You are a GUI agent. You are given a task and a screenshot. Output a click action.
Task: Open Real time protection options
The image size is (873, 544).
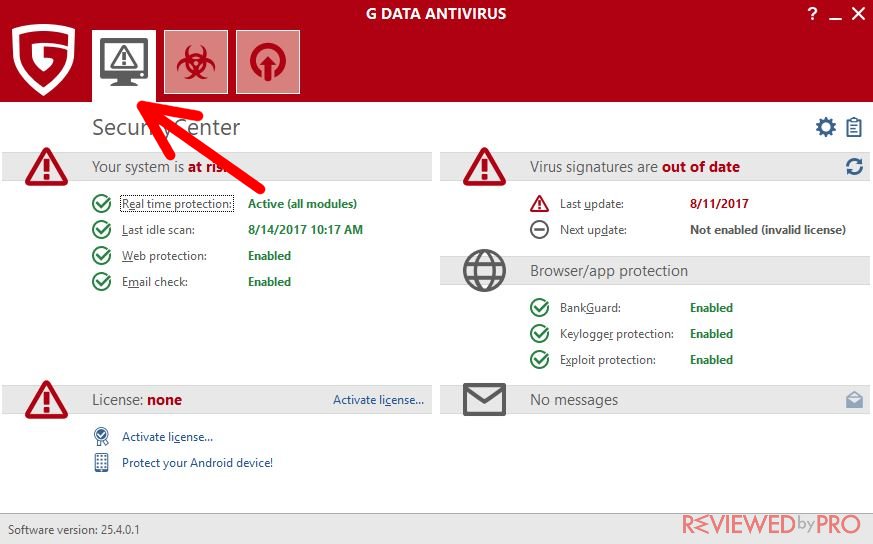point(177,204)
